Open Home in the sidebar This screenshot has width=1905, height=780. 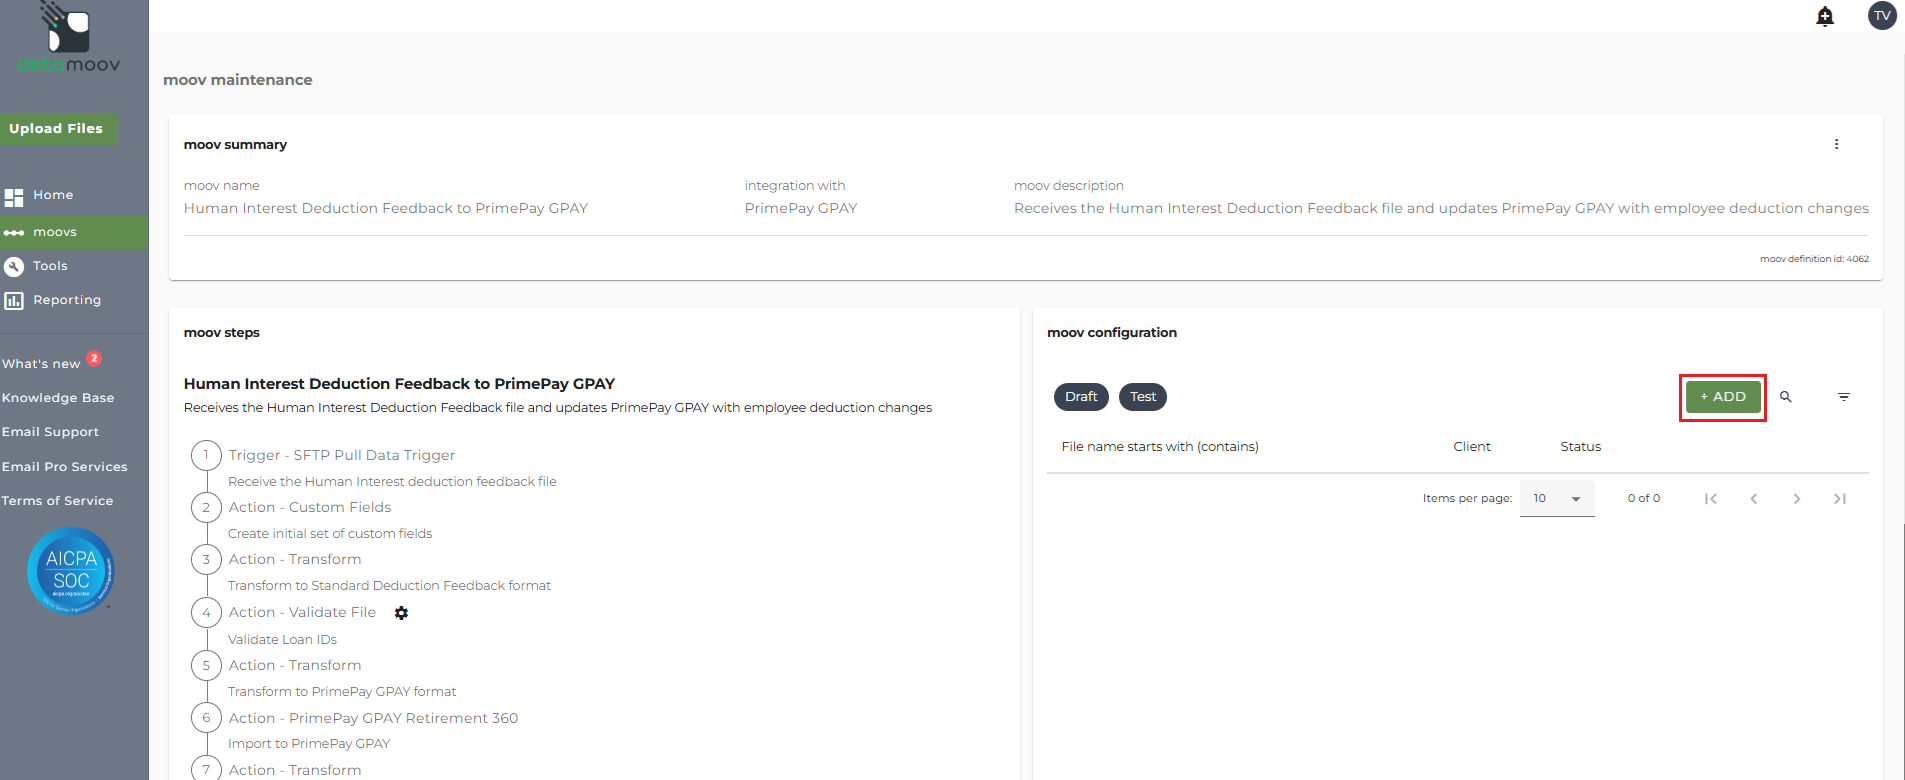53,195
